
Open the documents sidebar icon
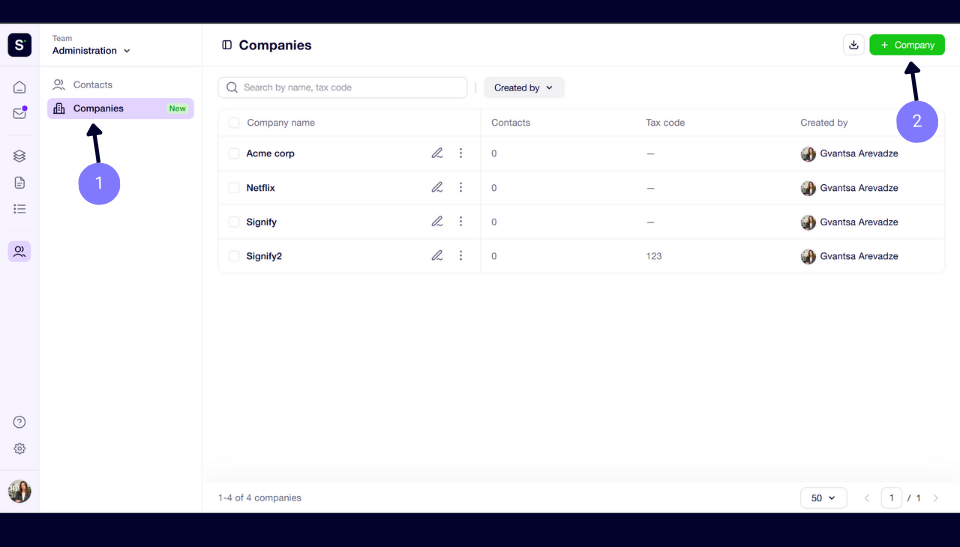point(20,183)
